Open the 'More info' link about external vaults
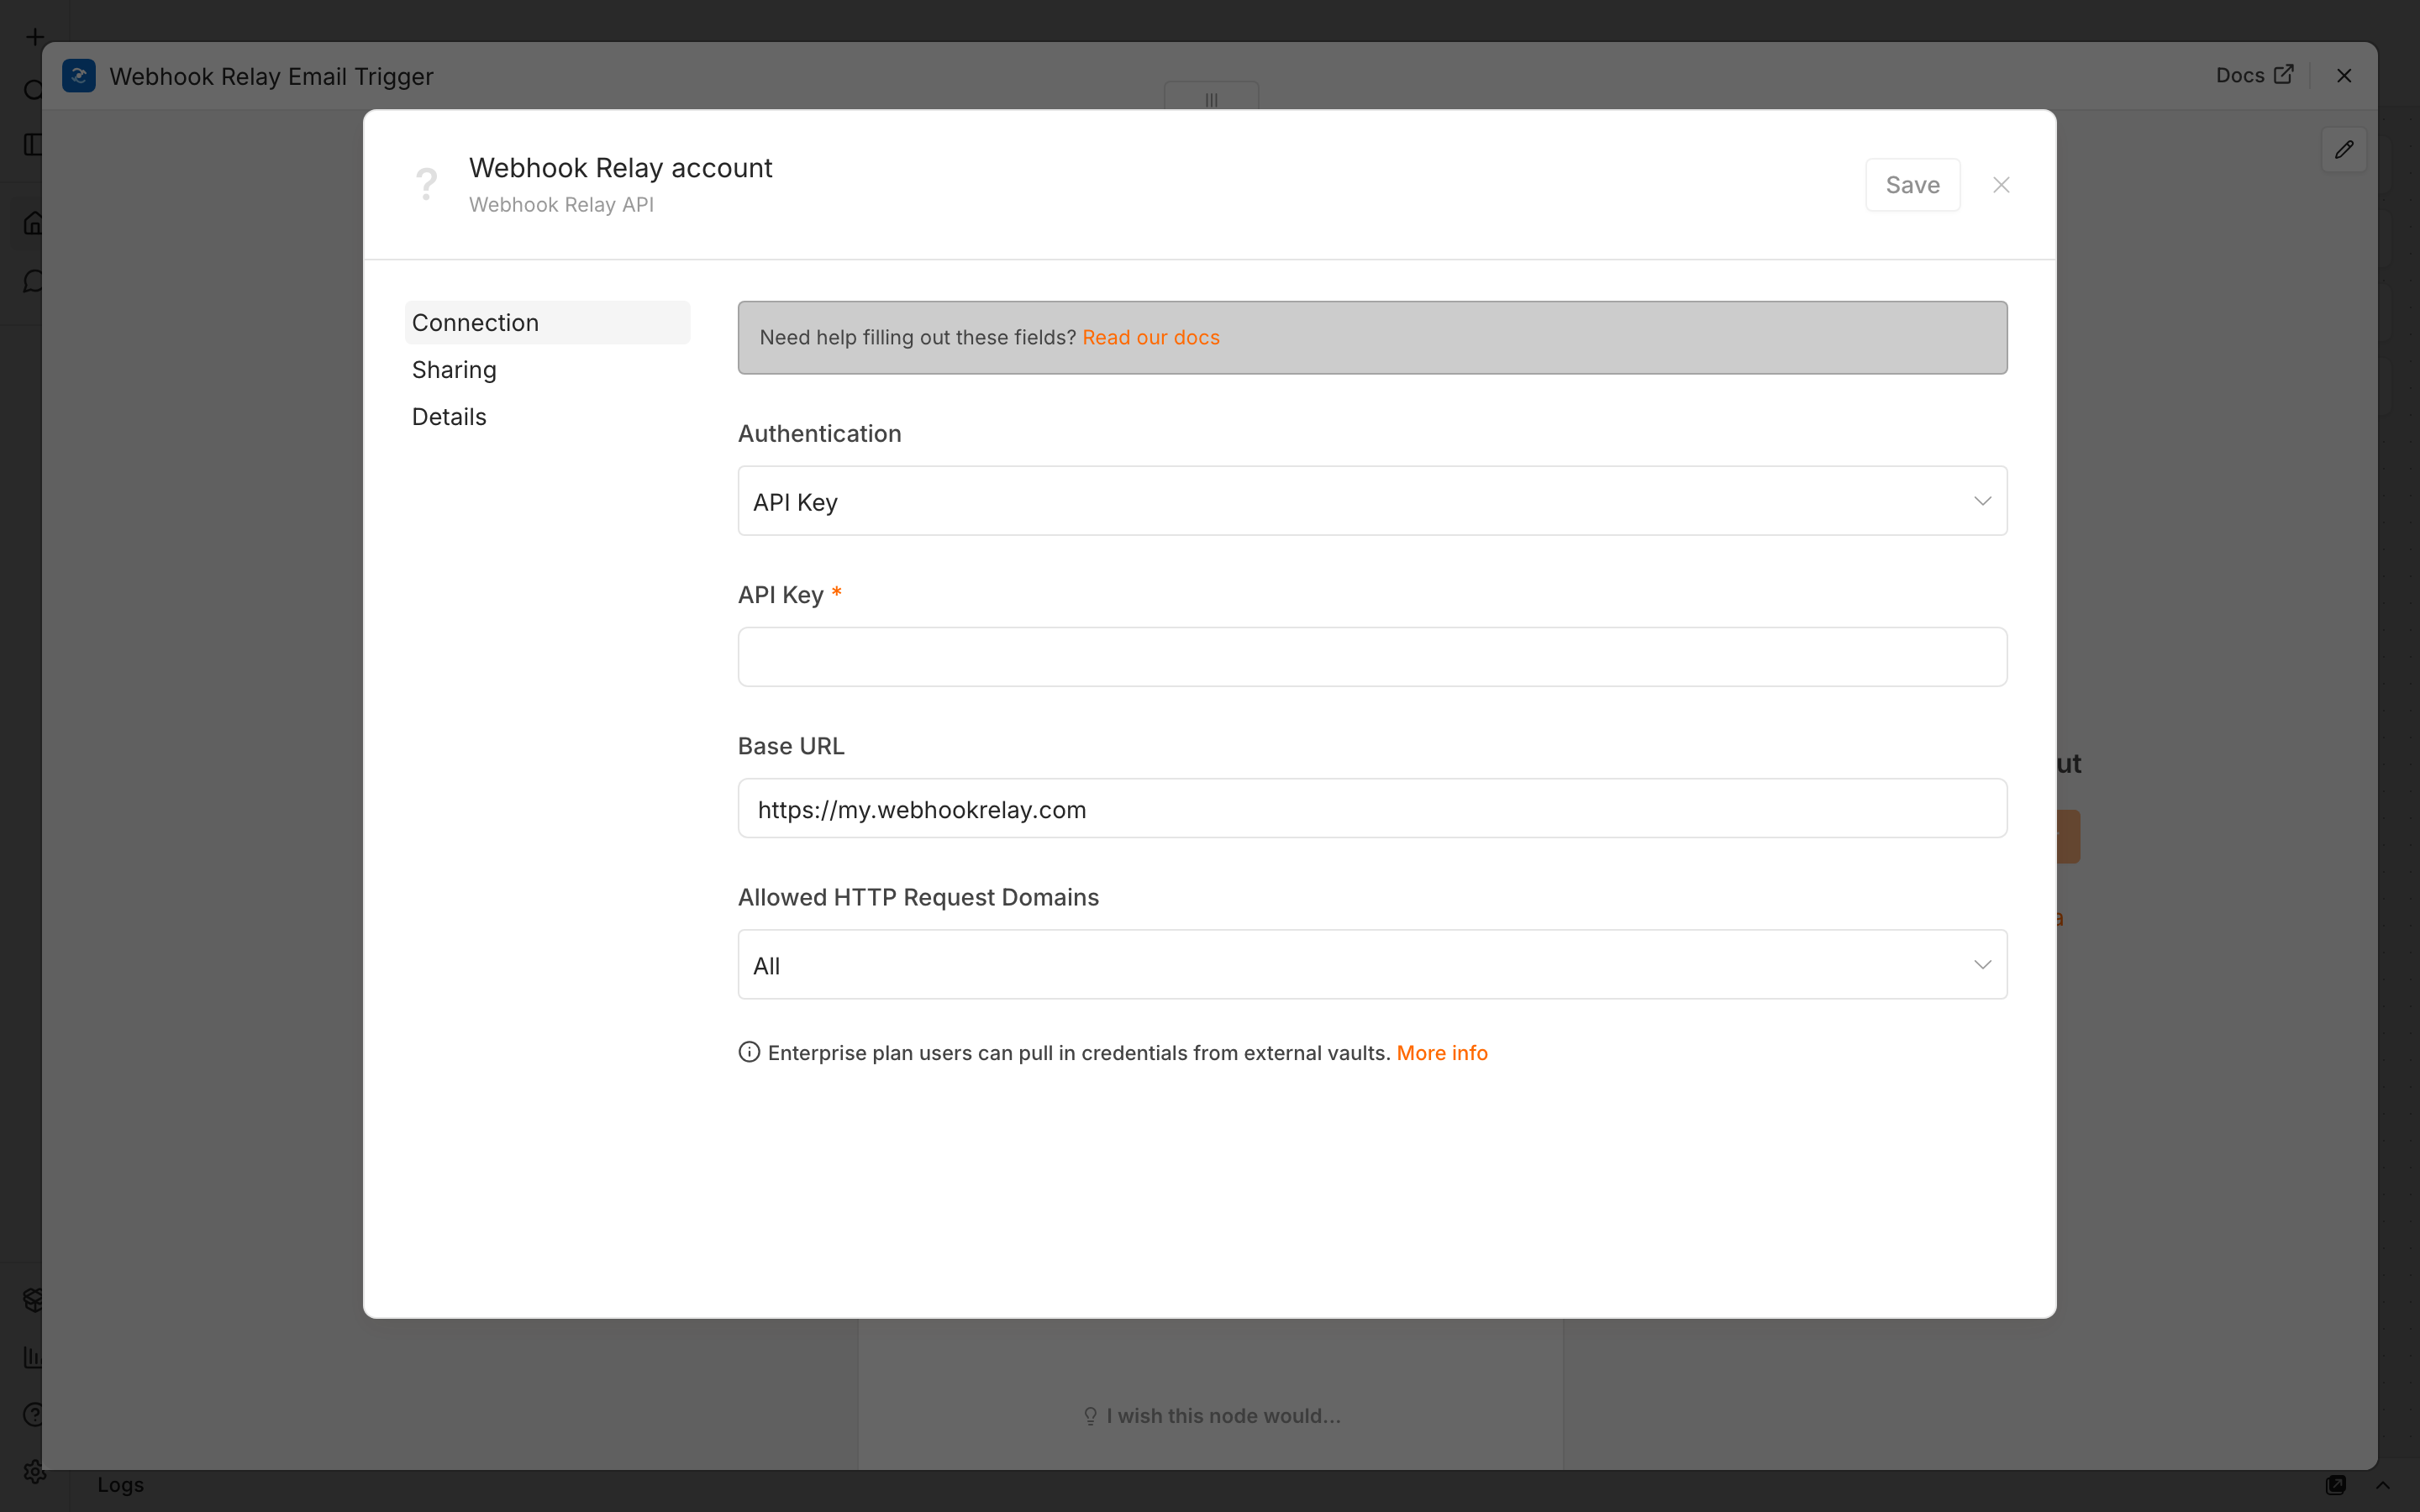 (1442, 1053)
